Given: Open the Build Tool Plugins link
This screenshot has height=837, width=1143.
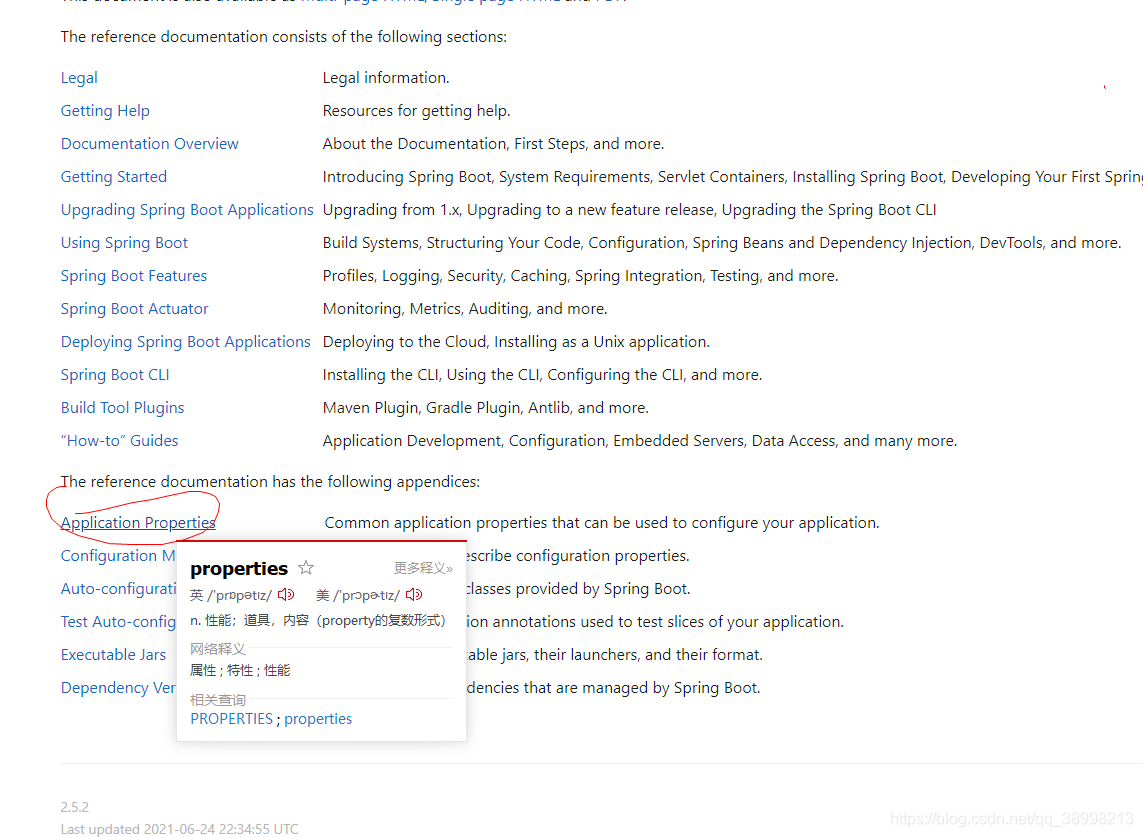Looking at the screenshot, I should [x=122, y=408].
